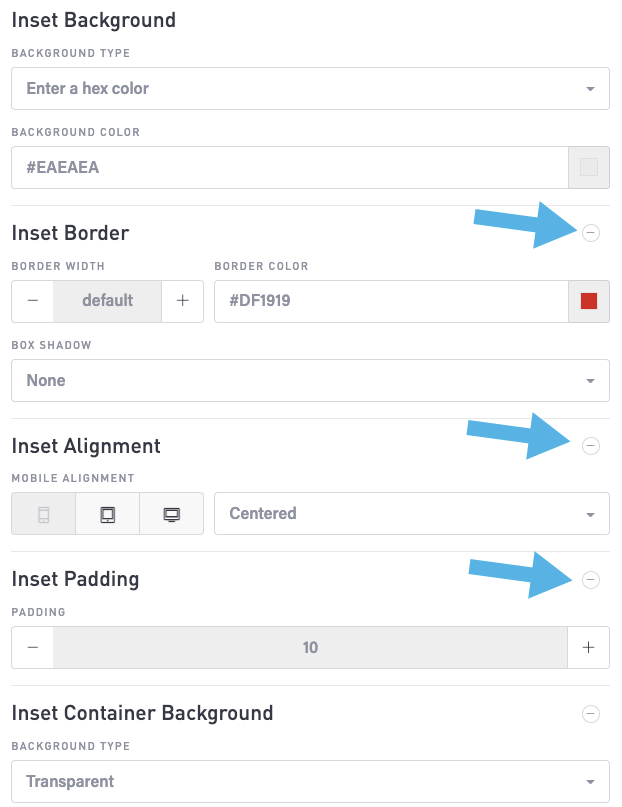Open the Box Shadow dropdown
Viewport: 622px width, 807px height.
(x=310, y=380)
